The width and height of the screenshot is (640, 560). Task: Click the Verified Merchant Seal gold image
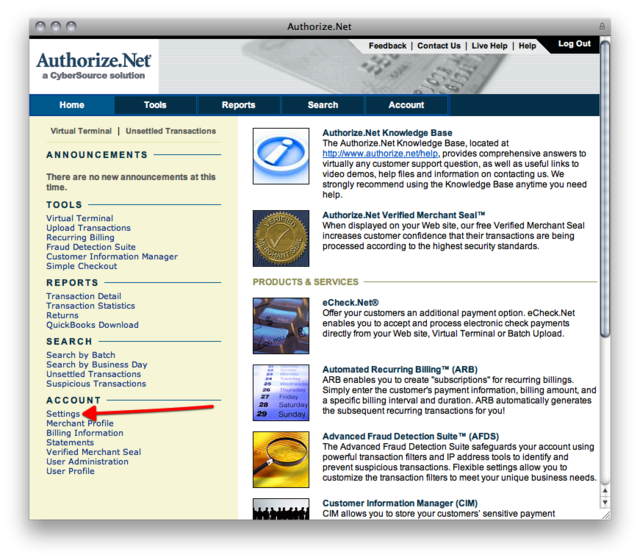pos(281,238)
